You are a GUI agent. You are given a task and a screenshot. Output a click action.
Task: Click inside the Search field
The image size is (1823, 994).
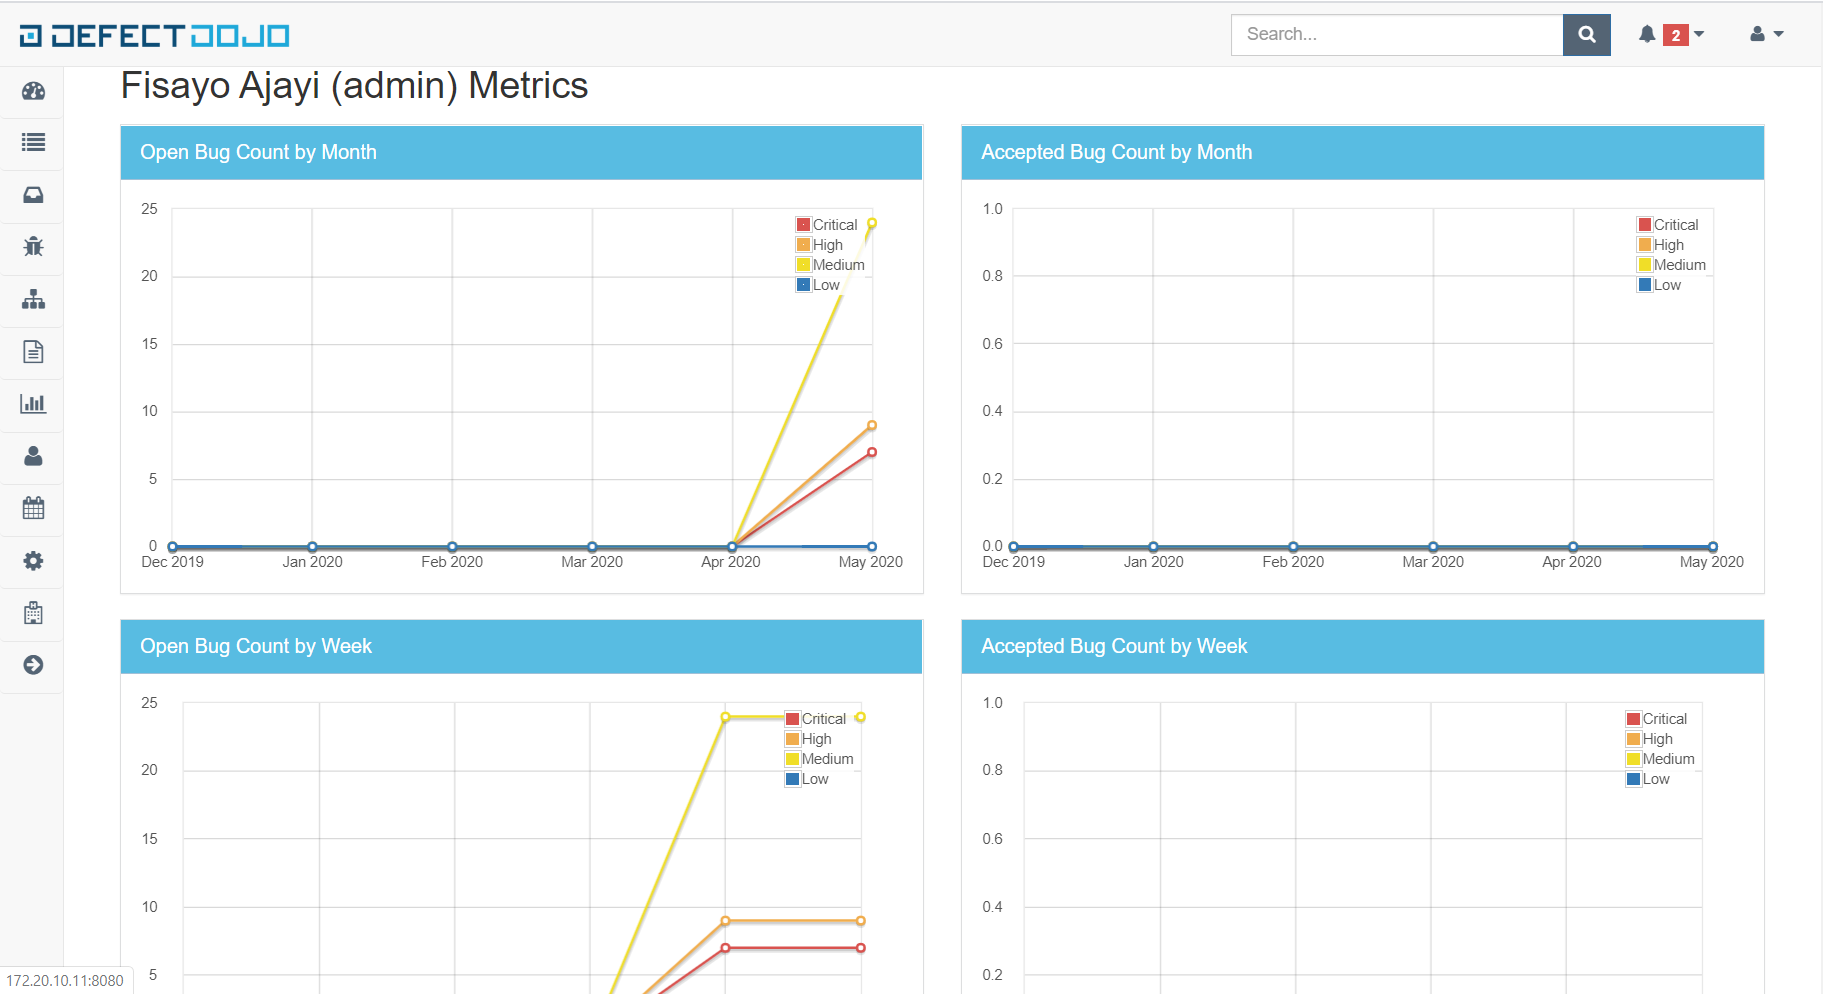click(x=1397, y=35)
